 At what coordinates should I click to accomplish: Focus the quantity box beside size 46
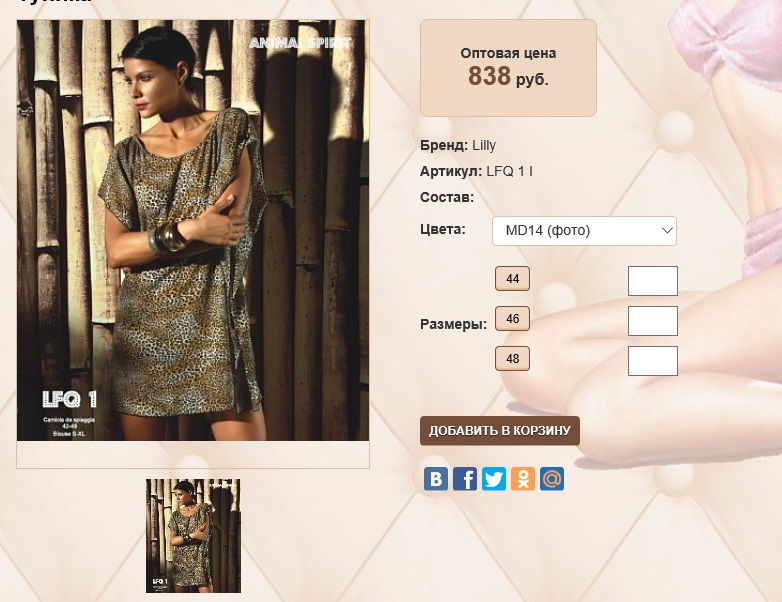652,321
